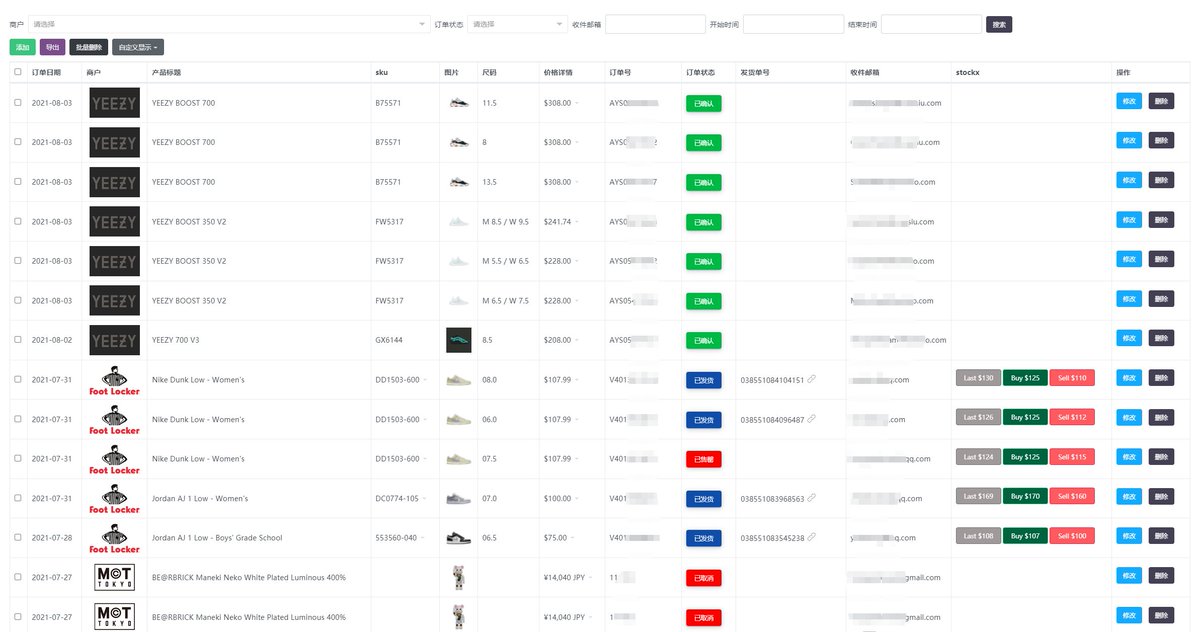Viewport: 1200px width, 632px height.
Task: Focus the 收件邮箱 recipient email input
Action: 655,24
